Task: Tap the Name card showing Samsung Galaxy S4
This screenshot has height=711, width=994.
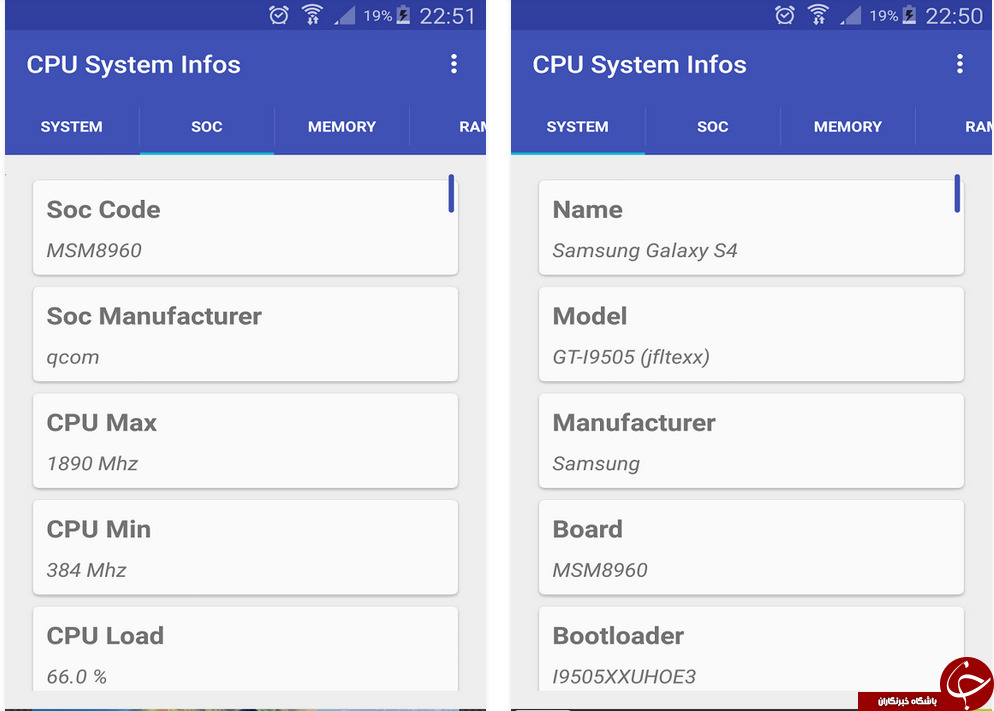Action: pos(751,227)
